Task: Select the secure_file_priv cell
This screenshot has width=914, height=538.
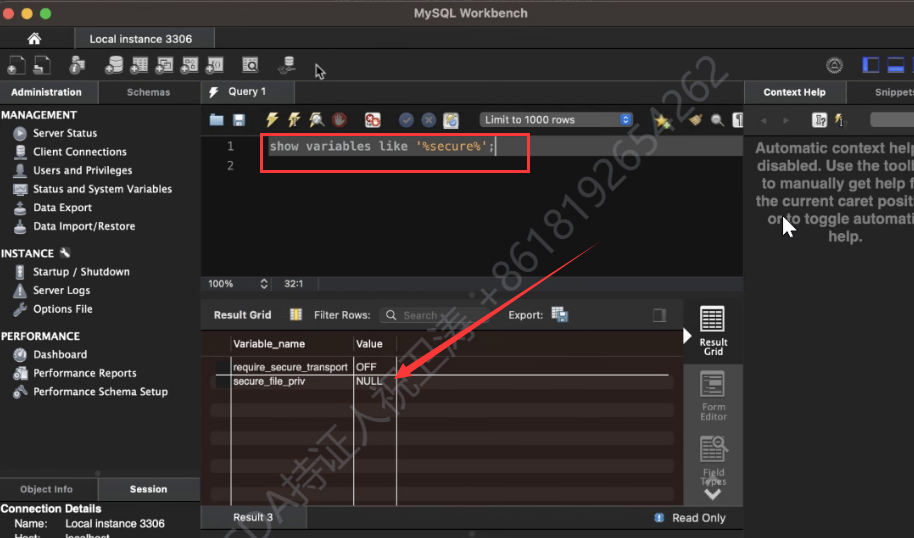Action: pos(269,381)
